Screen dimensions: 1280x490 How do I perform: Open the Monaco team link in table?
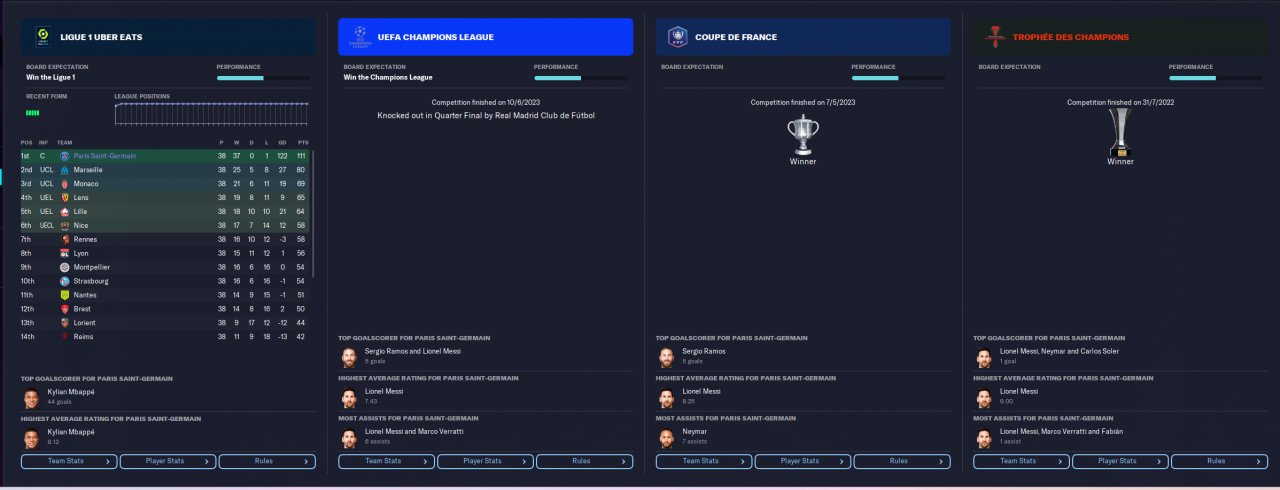[x=86, y=184]
